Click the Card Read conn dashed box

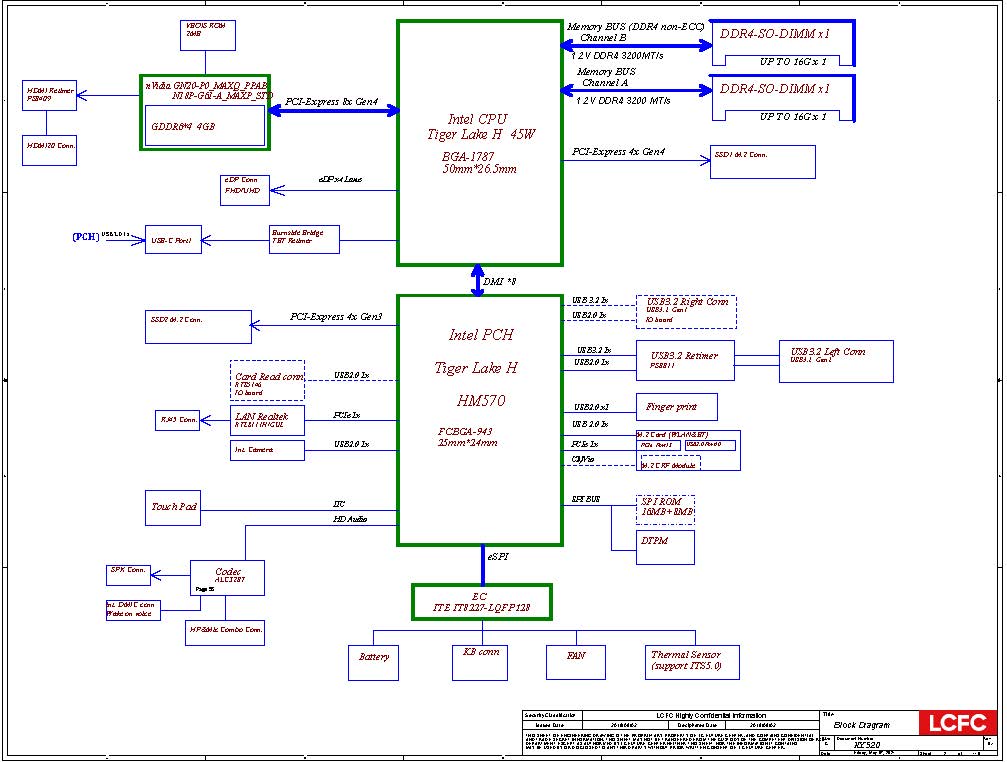click(x=267, y=379)
